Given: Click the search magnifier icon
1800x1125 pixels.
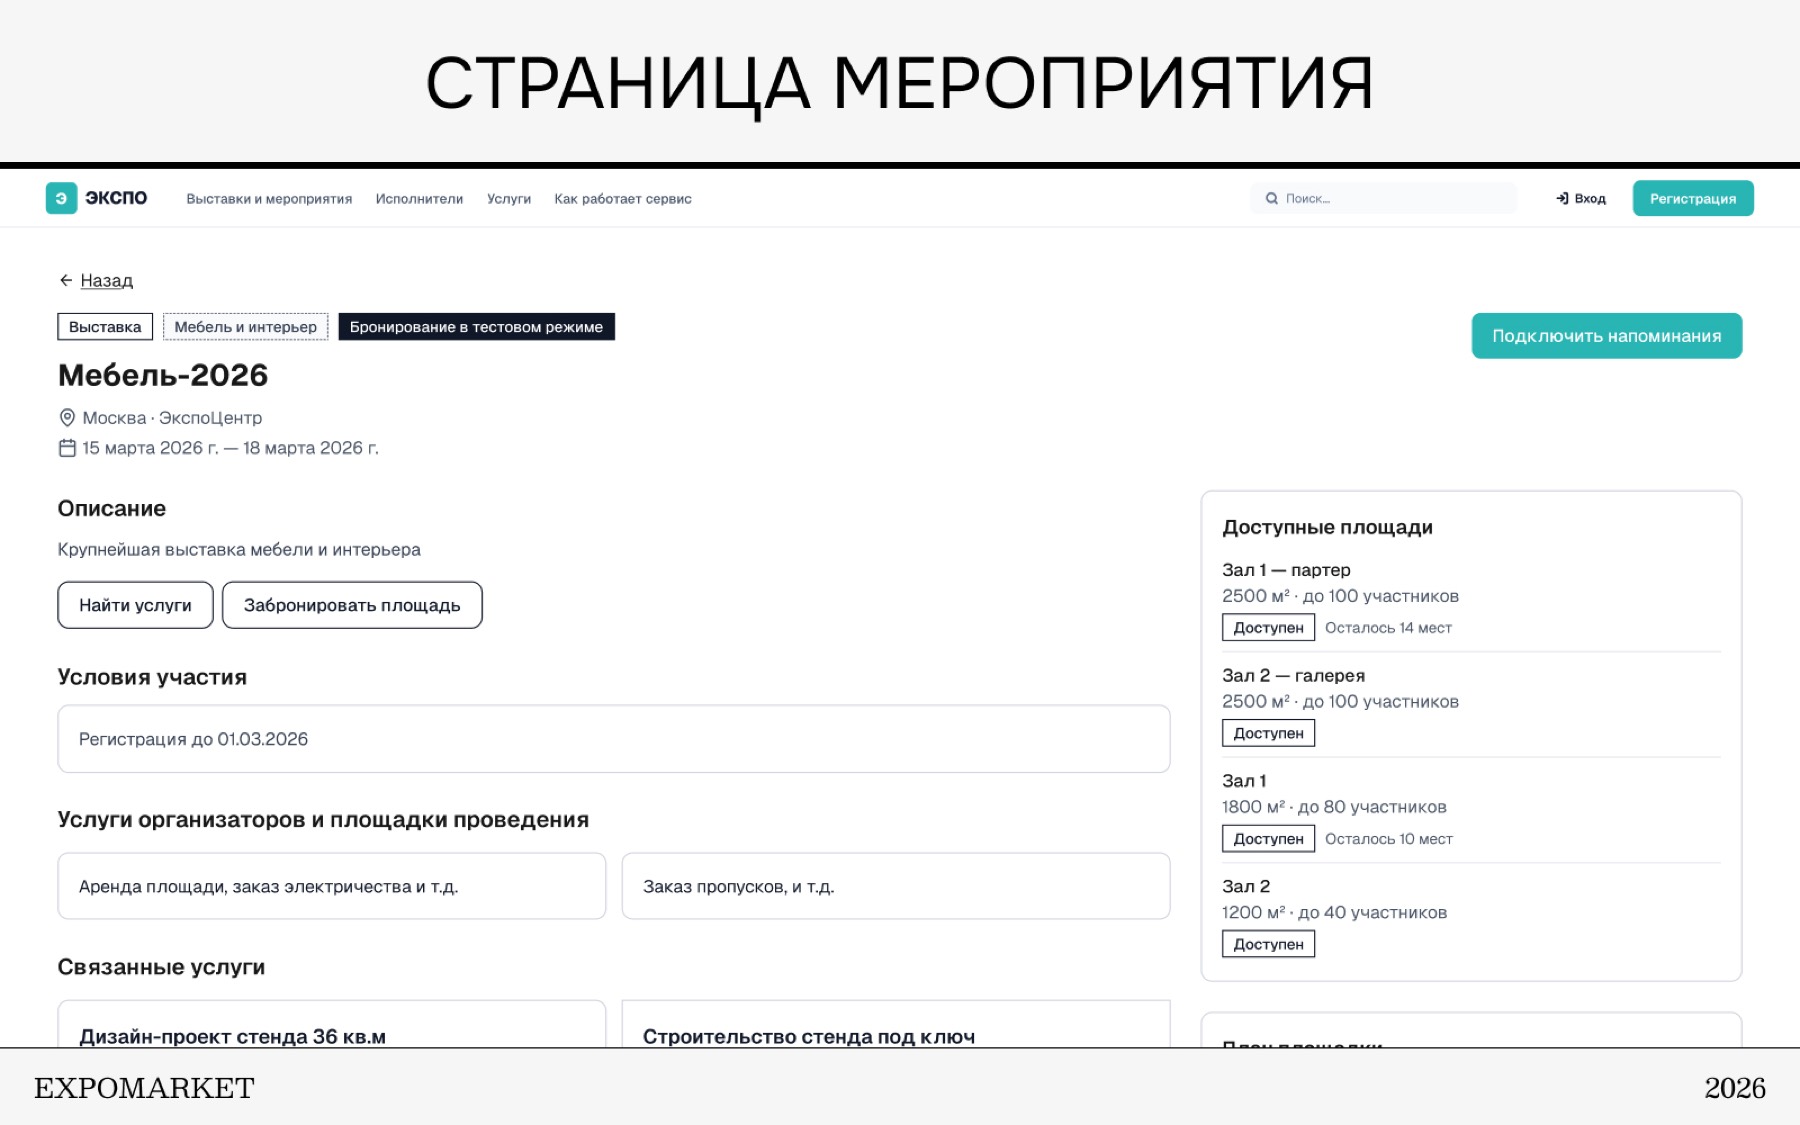Looking at the screenshot, I should pos(1272,199).
